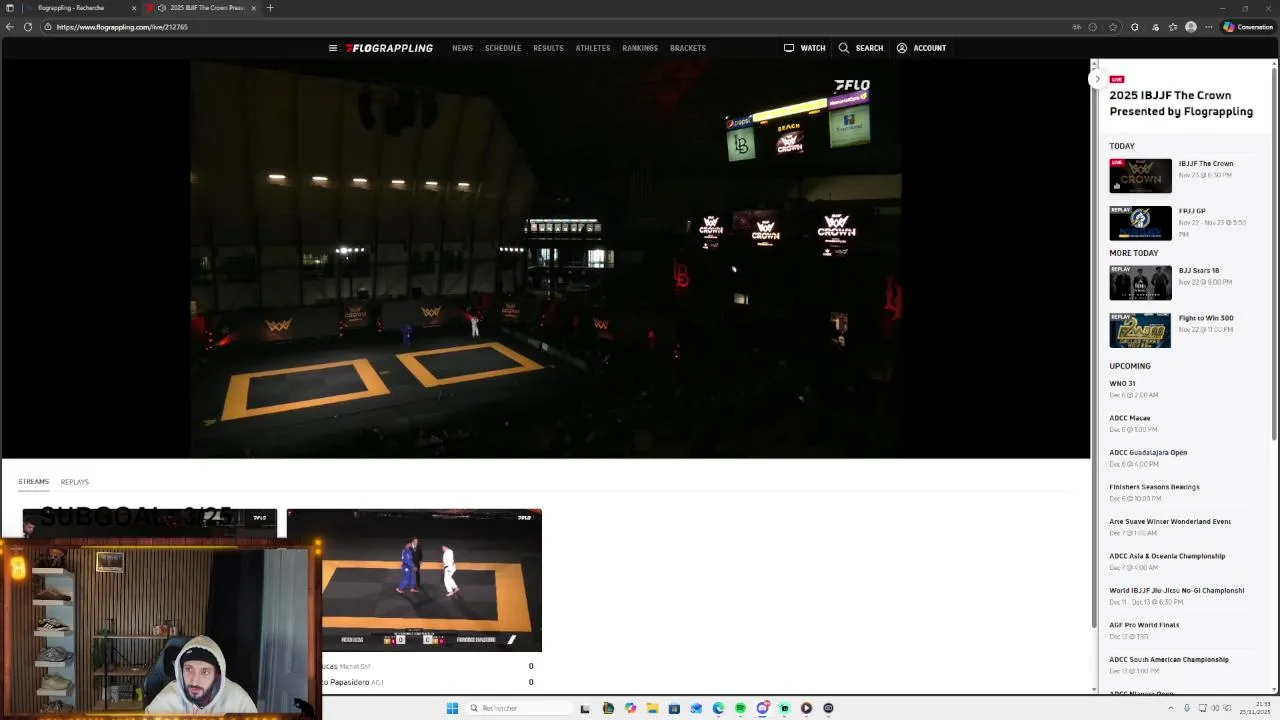Select the BJJ Stars 18 link
The height and width of the screenshot is (720, 1280).
coord(1198,270)
